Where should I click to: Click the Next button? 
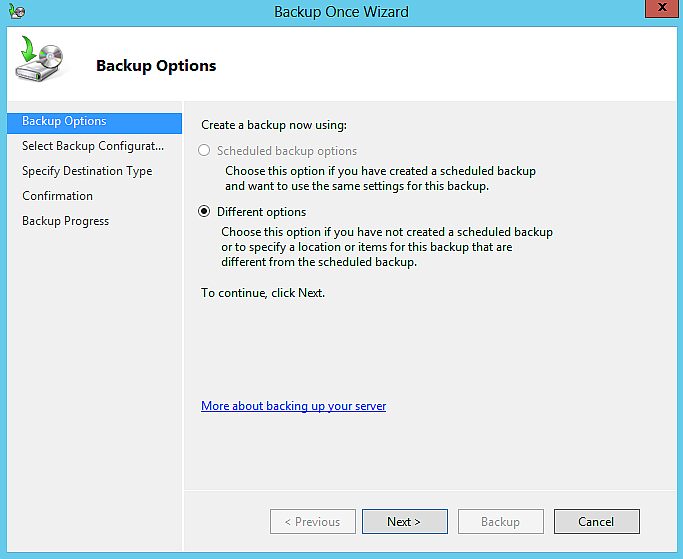point(405,521)
